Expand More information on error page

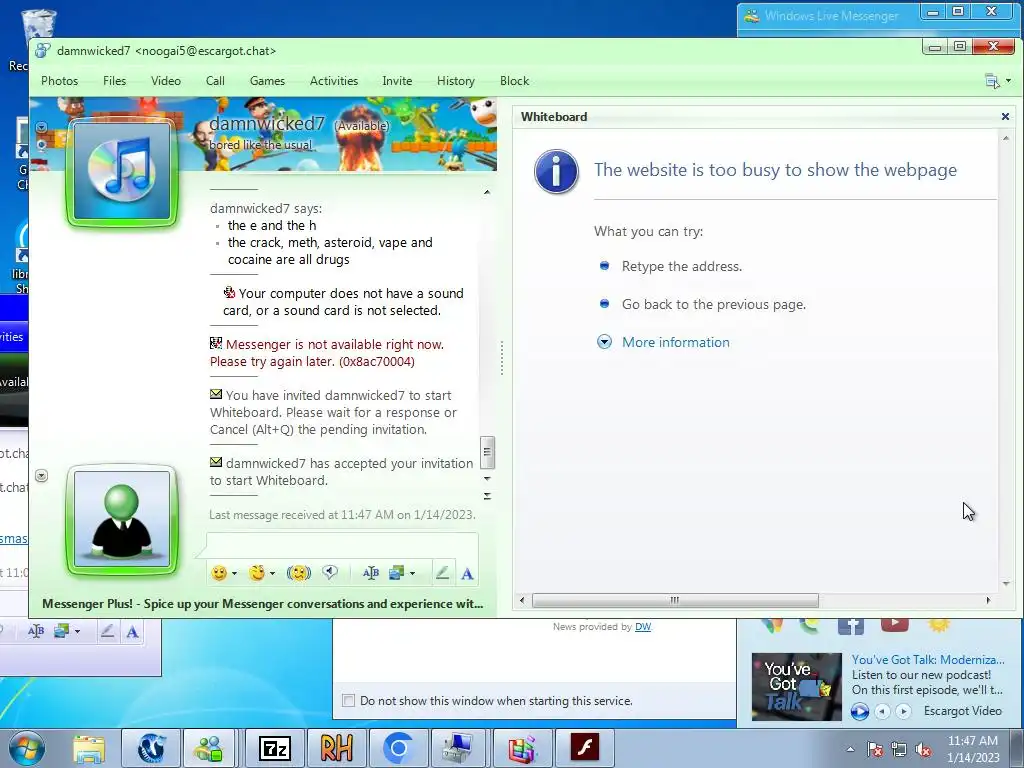pos(675,342)
